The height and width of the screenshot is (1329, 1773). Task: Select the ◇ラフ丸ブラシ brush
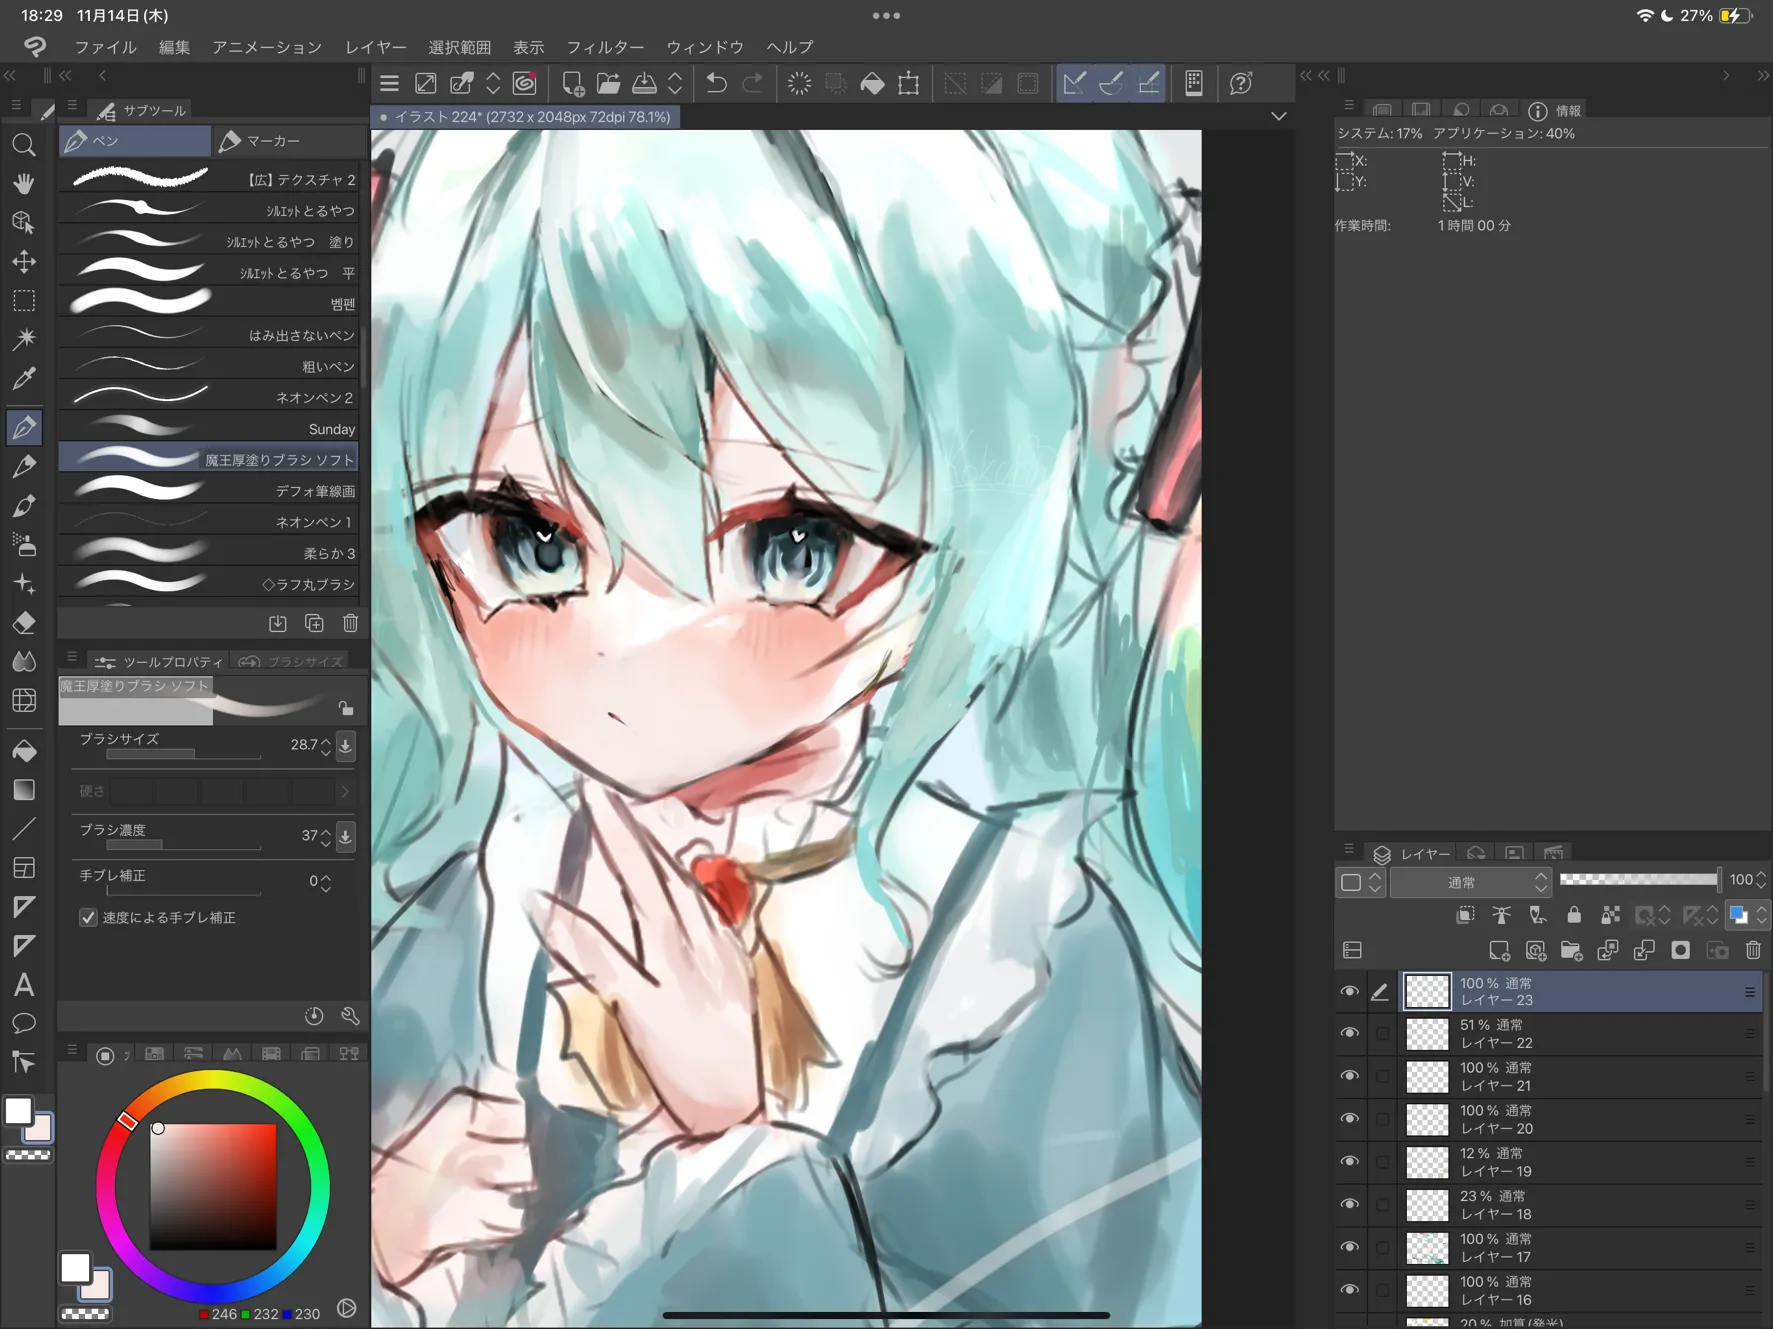[x=208, y=583]
